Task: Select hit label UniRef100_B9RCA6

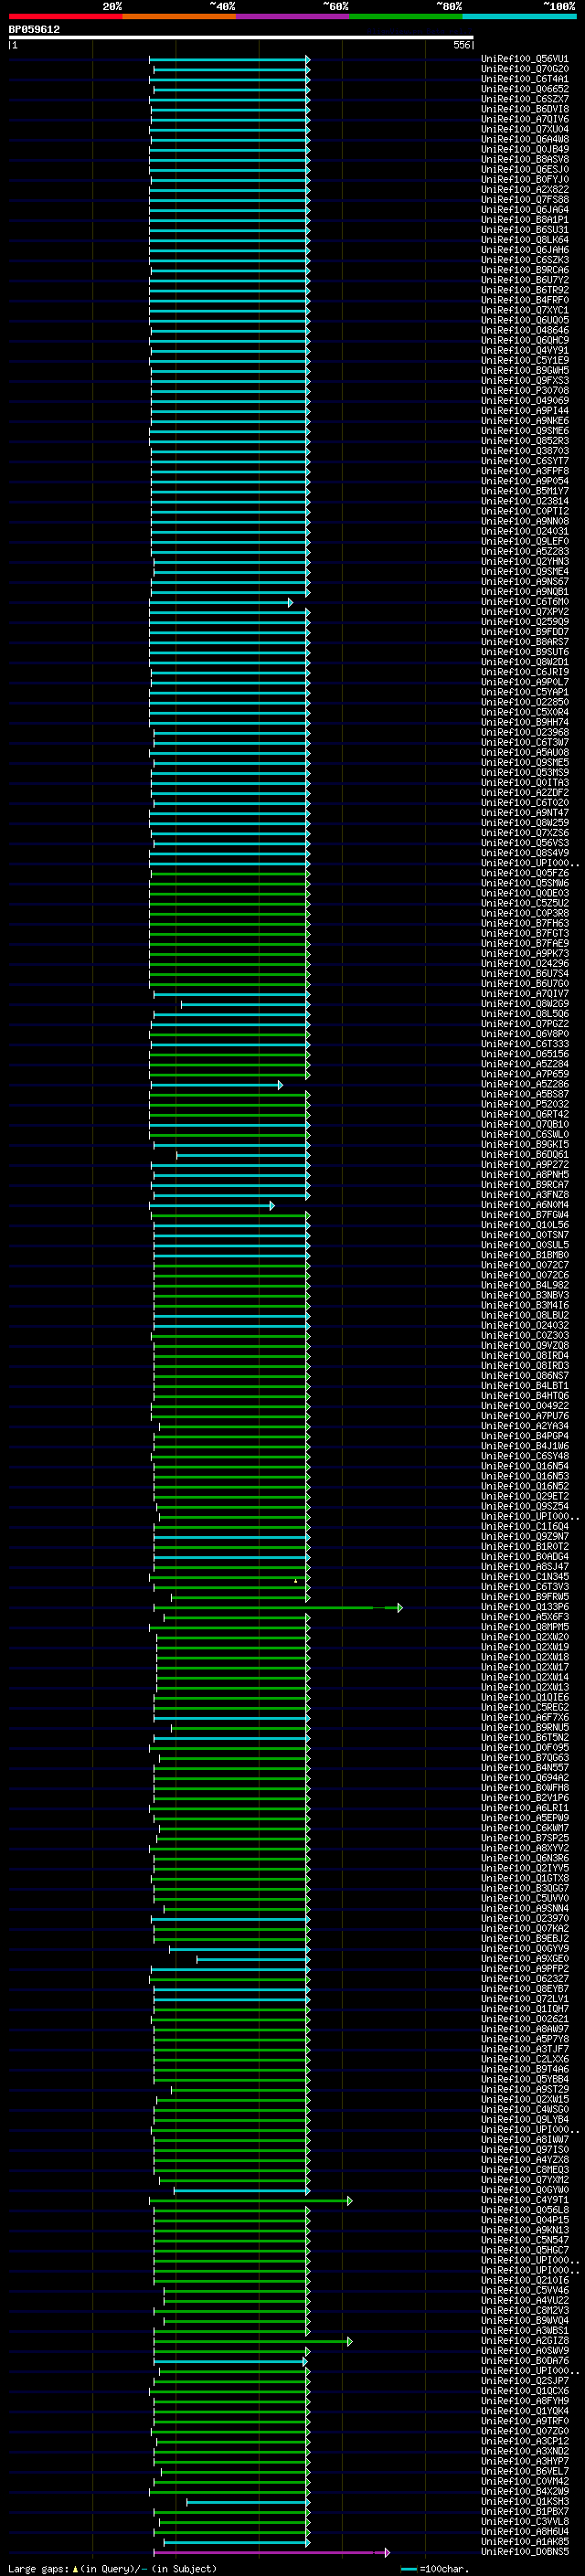Action: 525,270
